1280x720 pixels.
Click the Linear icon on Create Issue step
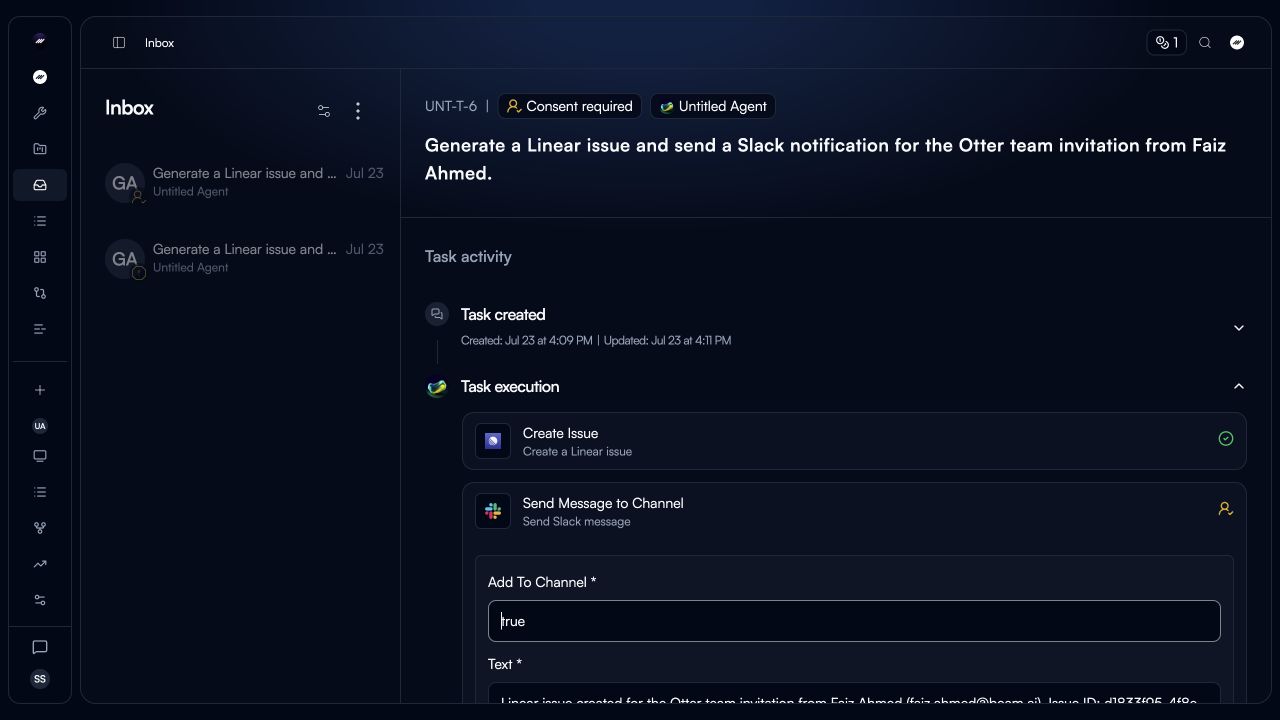tap(493, 441)
